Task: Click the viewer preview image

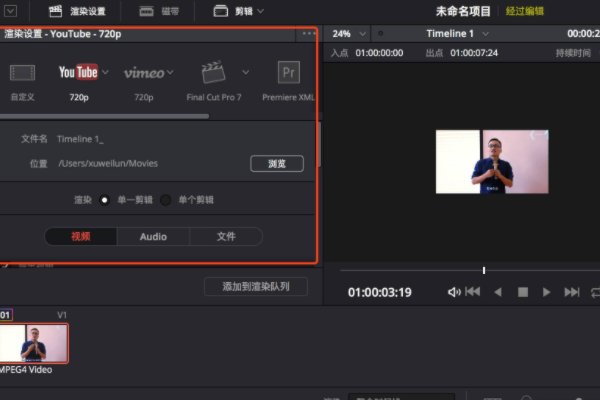Action: click(492, 162)
